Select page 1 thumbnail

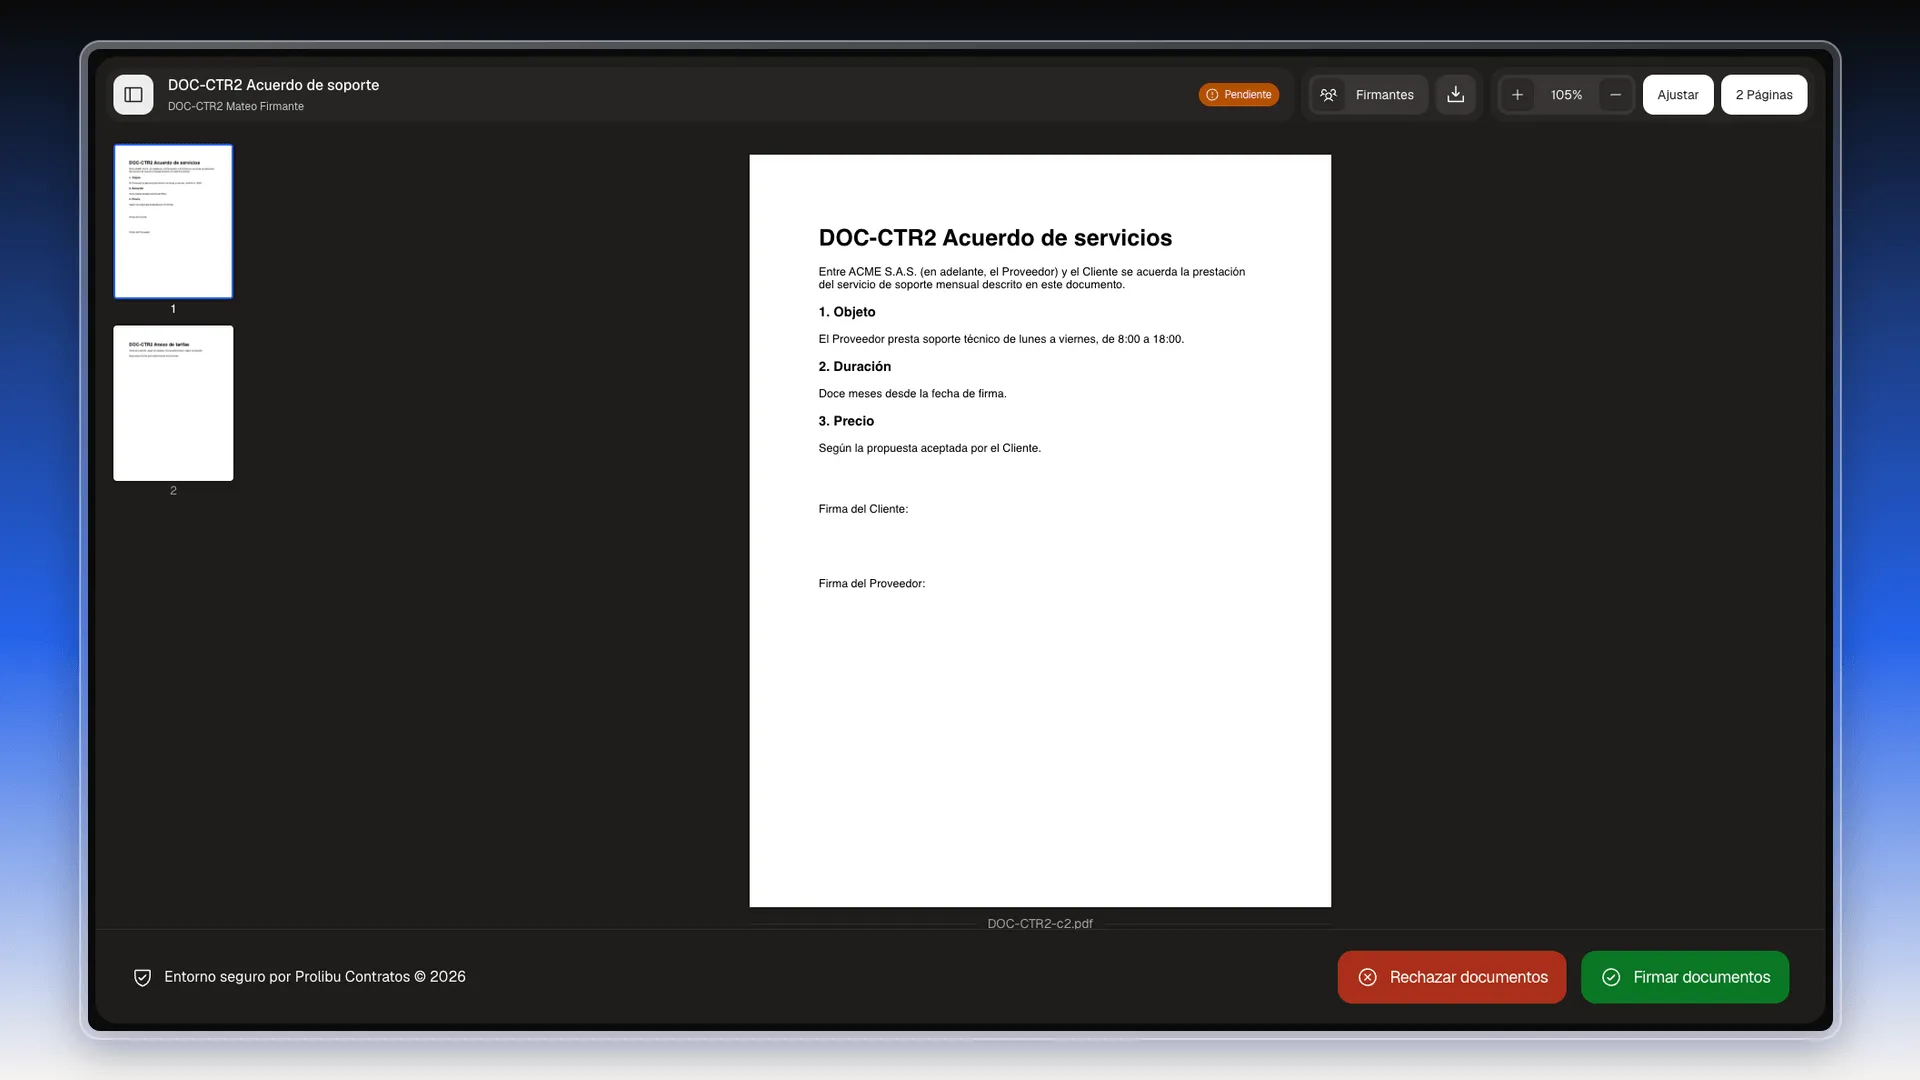point(173,221)
